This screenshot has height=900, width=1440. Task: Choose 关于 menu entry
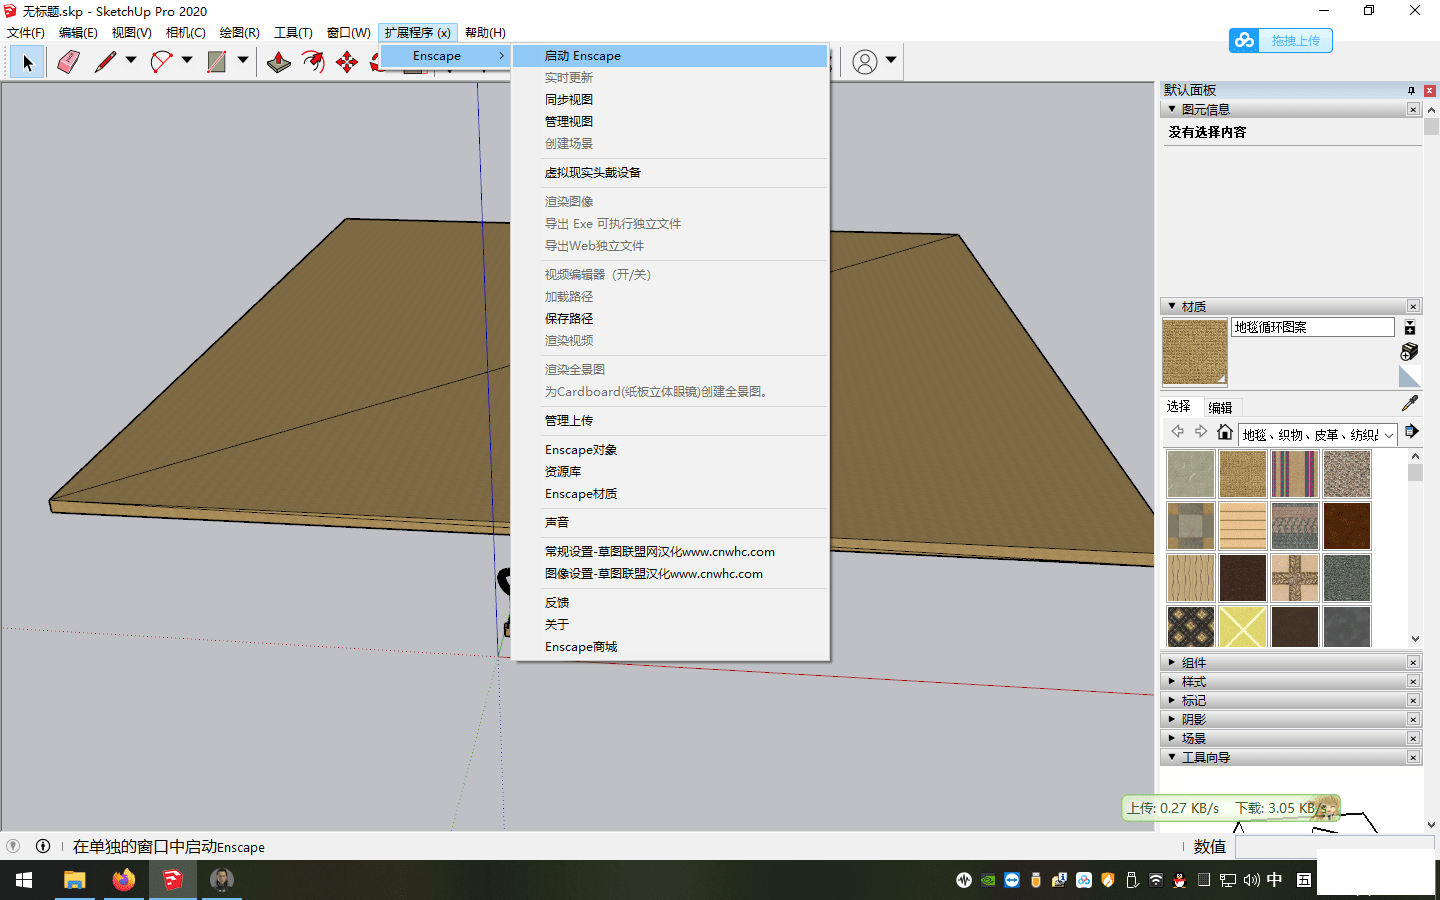pyautogui.click(x=670, y=625)
